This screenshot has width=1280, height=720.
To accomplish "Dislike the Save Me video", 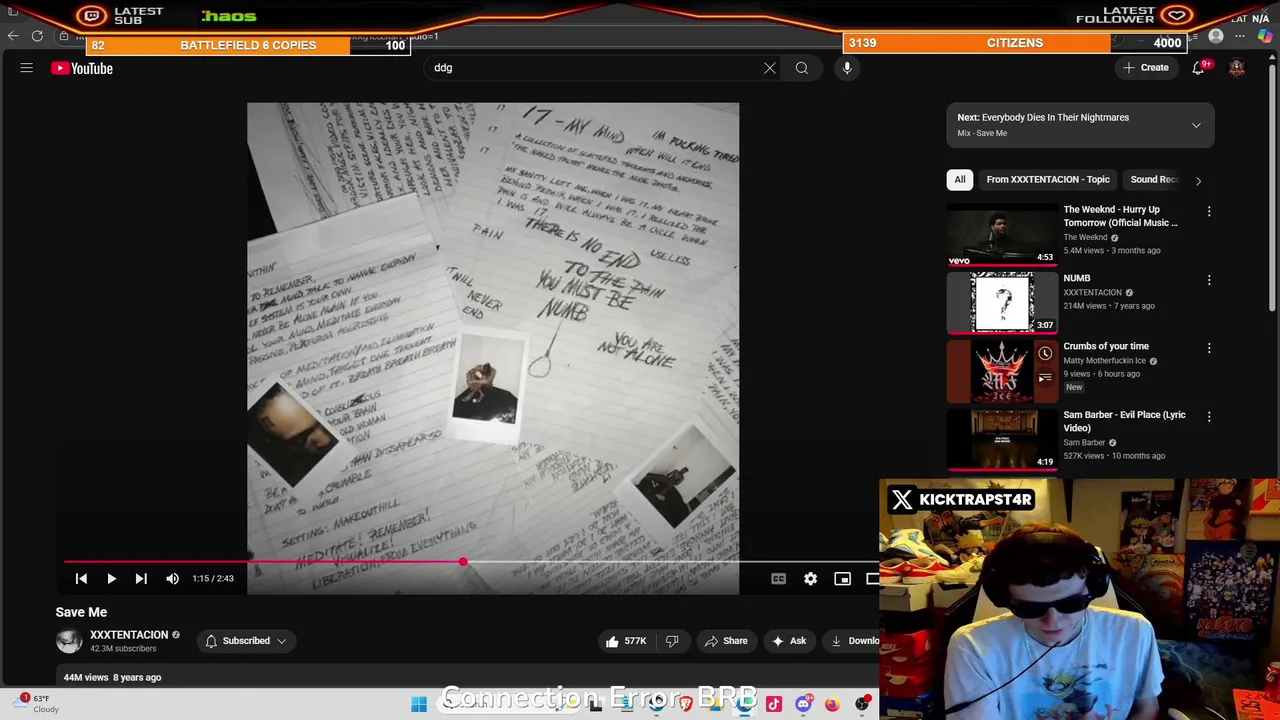I will [672, 641].
